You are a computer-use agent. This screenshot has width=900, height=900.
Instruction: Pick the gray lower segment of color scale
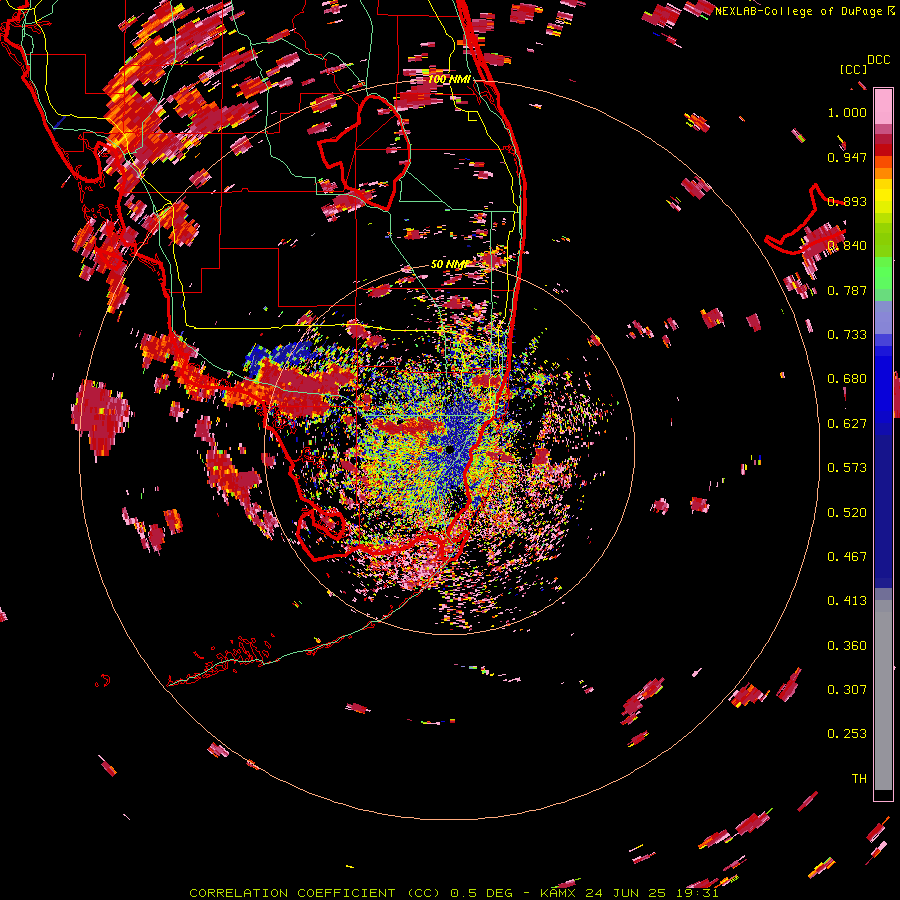point(883,695)
